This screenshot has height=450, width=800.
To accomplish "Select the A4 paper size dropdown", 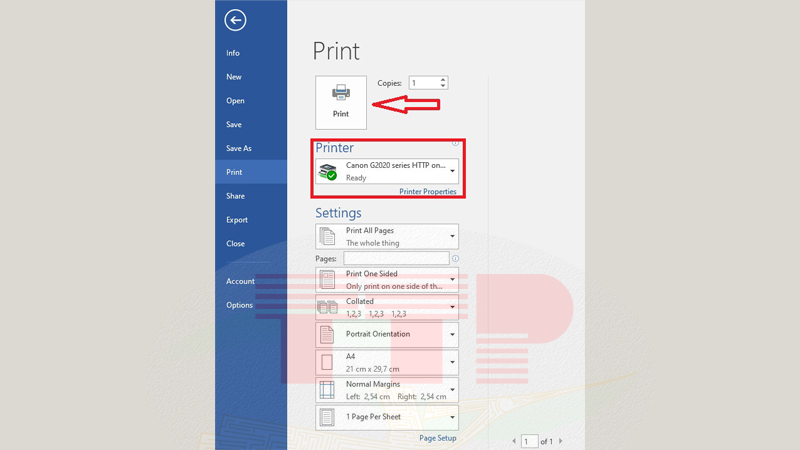I will click(x=387, y=362).
